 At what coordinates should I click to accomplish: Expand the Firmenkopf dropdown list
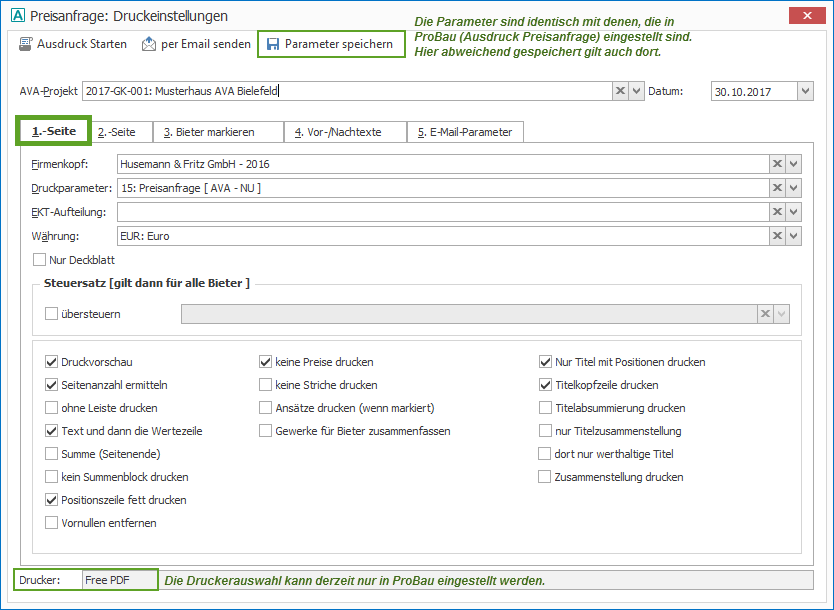coord(793,164)
